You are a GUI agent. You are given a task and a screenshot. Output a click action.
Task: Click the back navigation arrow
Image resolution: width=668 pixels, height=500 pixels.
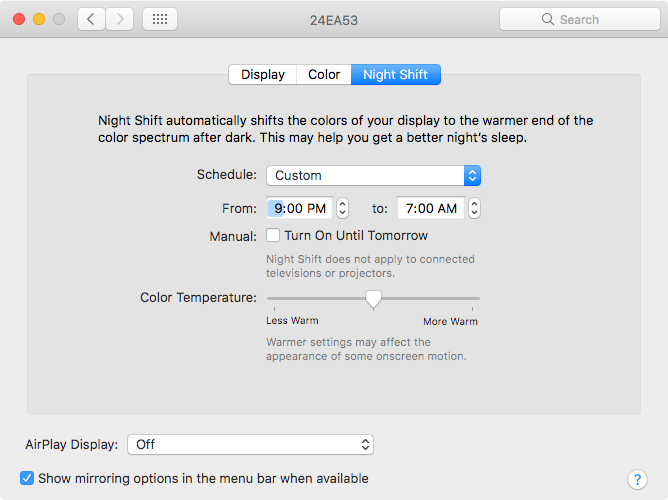tap(91, 19)
